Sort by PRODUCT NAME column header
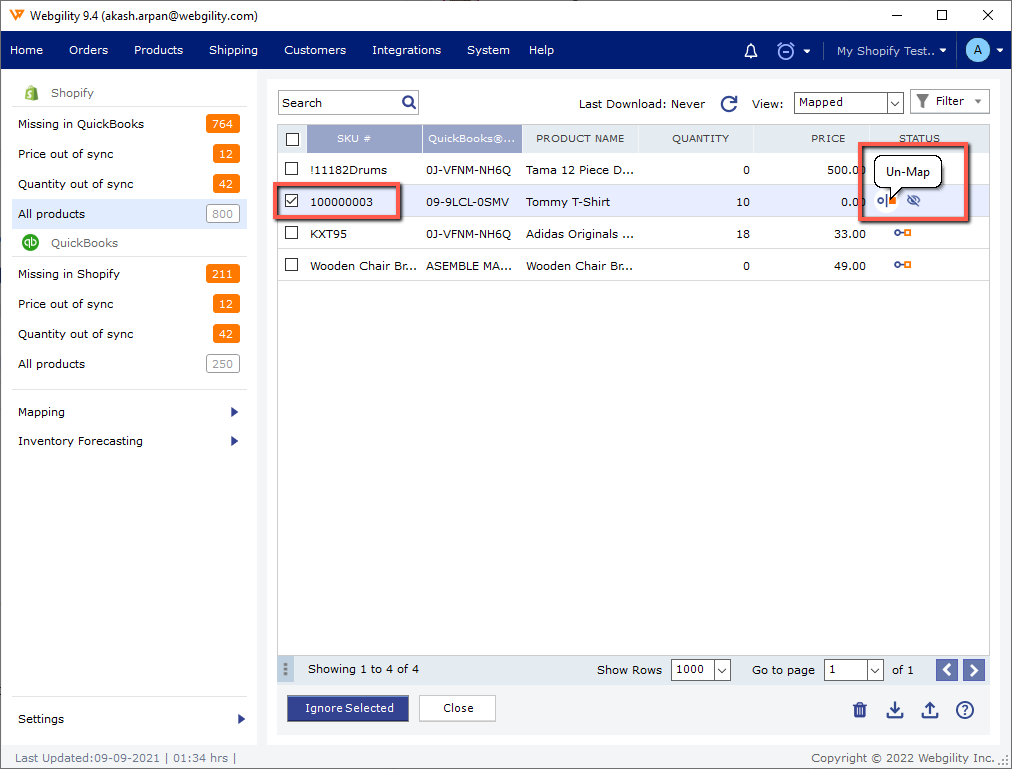 point(580,139)
